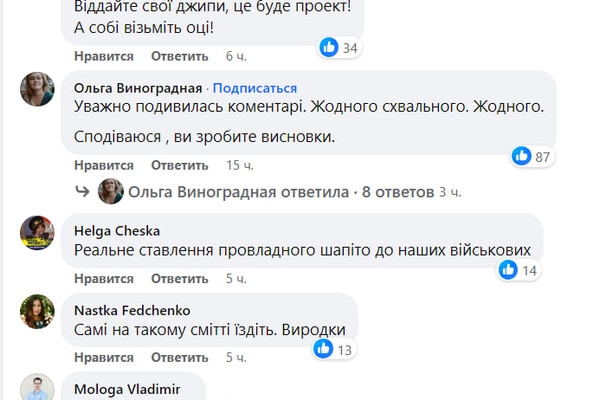Open Mologa Vladimir's profile avatar
The width and height of the screenshot is (600, 400).
(37, 388)
